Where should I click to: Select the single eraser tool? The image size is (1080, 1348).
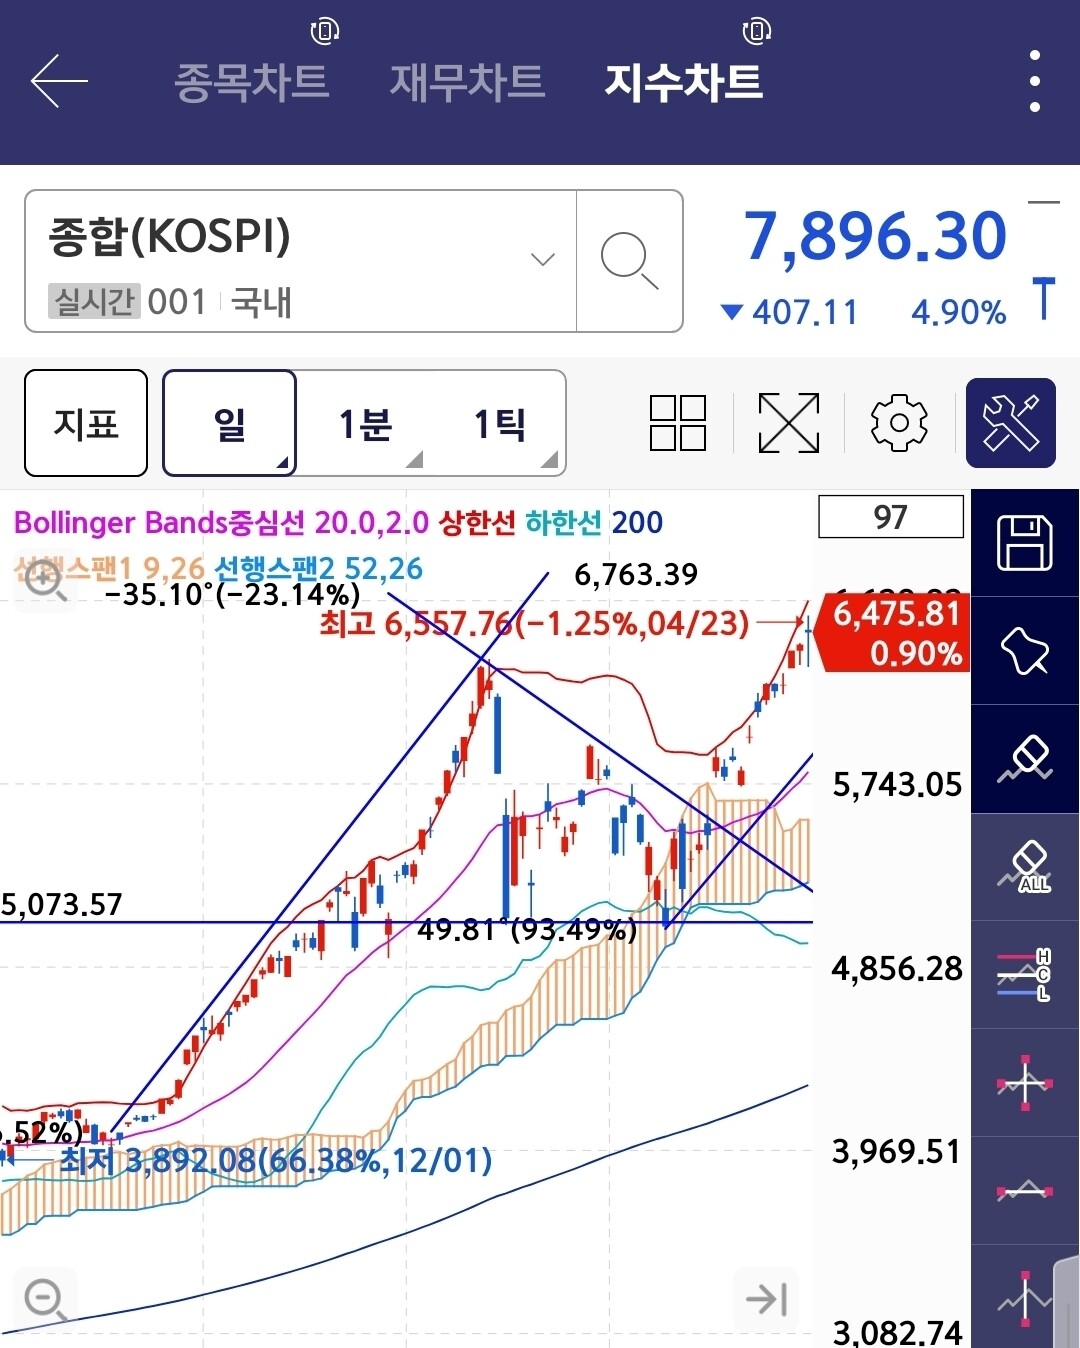(x=1025, y=759)
